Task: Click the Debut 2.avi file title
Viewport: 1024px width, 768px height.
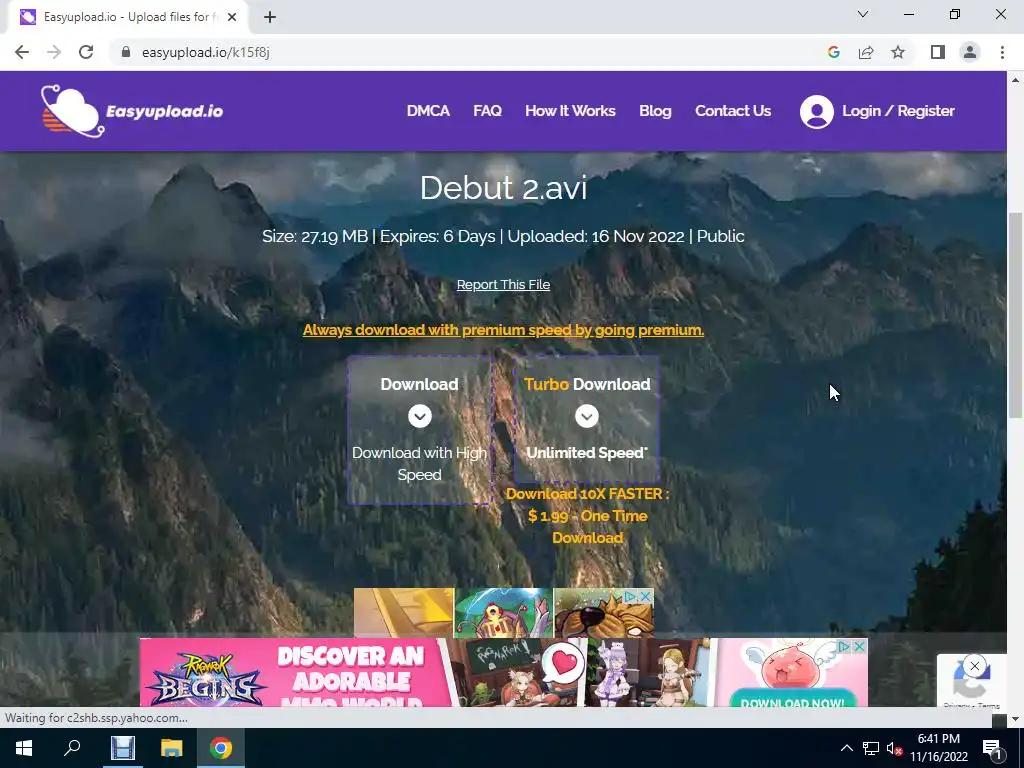Action: coord(503,188)
